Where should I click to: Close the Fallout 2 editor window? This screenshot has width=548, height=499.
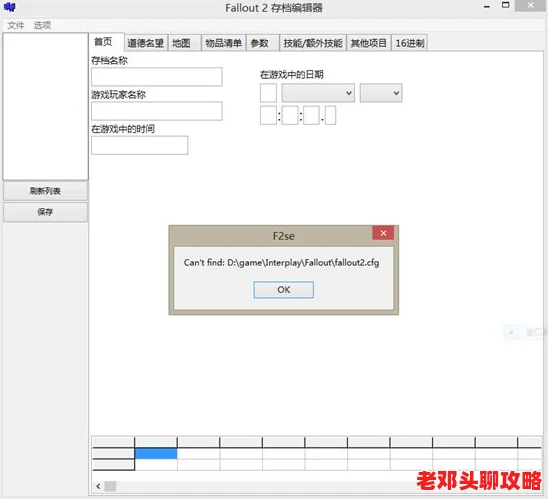pyautogui.click(x=531, y=6)
